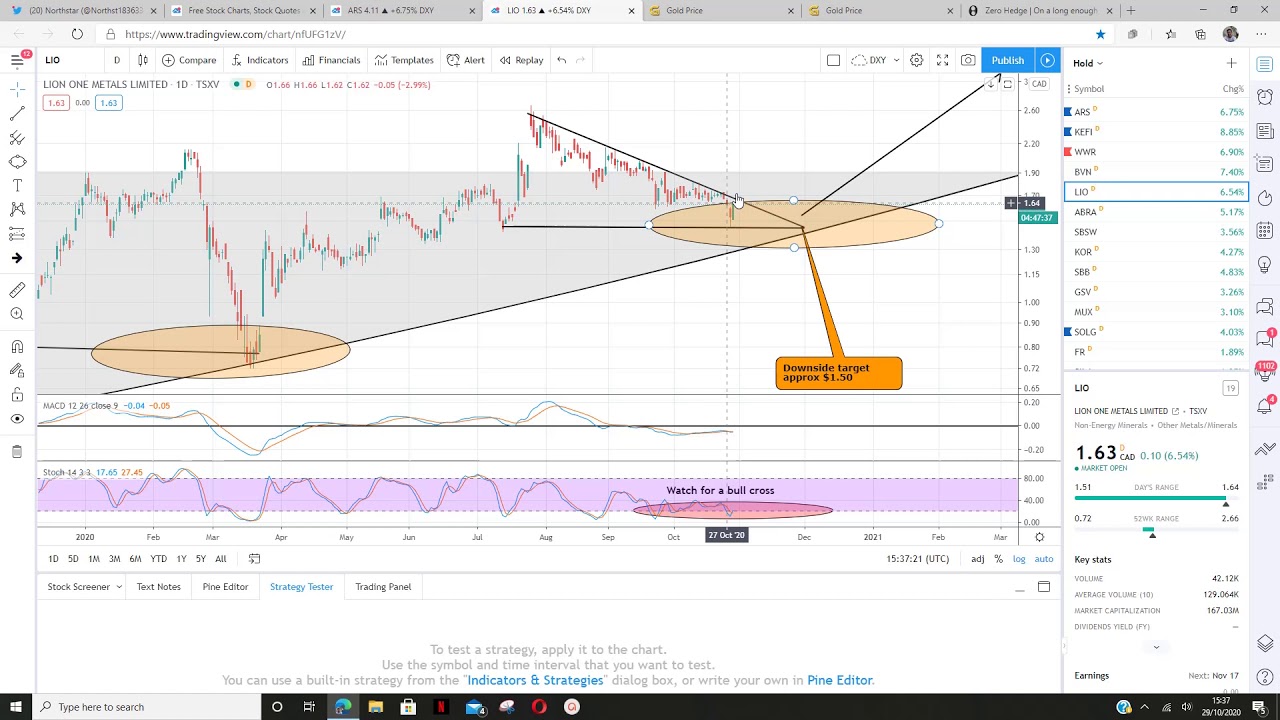Image resolution: width=1280 pixels, height=720 pixels.
Task: Toggle hide all drawings eye icon
Action: [17, 419]
